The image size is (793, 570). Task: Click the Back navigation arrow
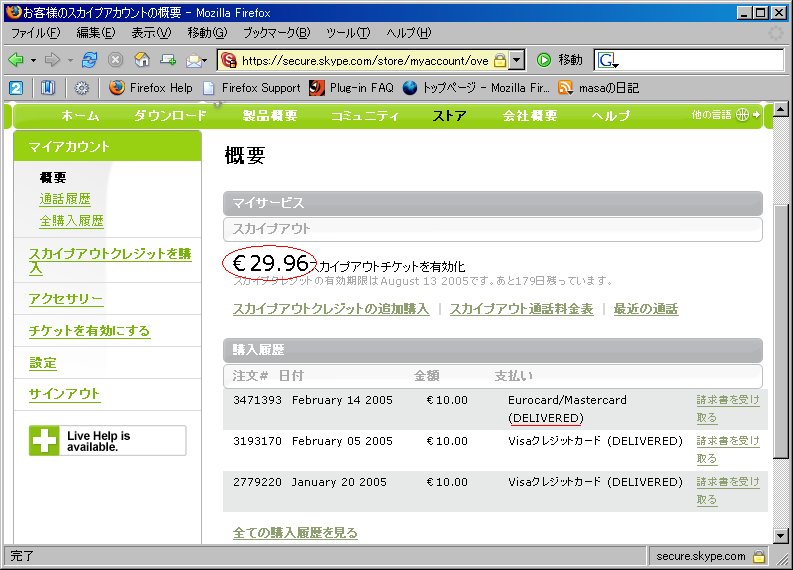point(17,60)
